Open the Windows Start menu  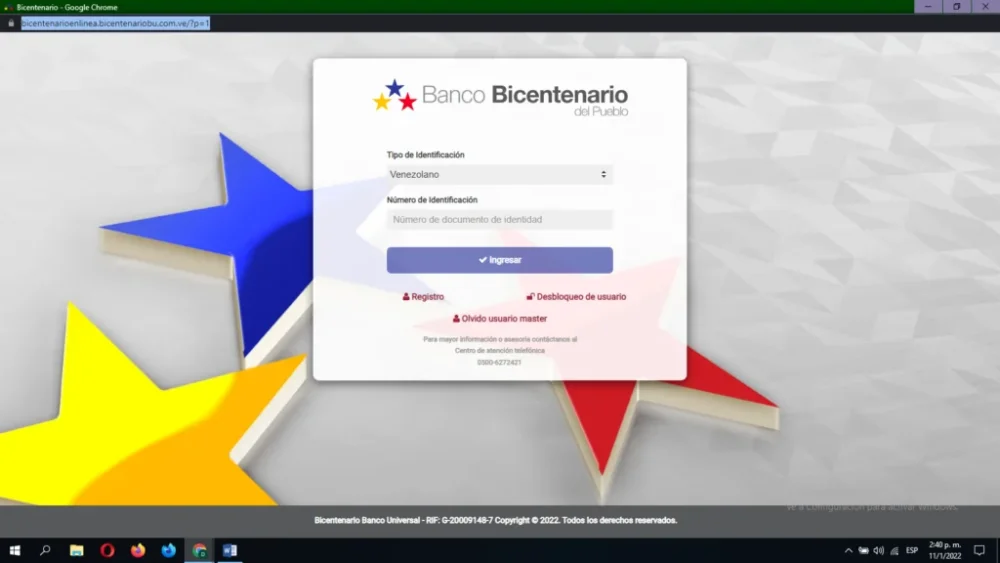(15, 550)
